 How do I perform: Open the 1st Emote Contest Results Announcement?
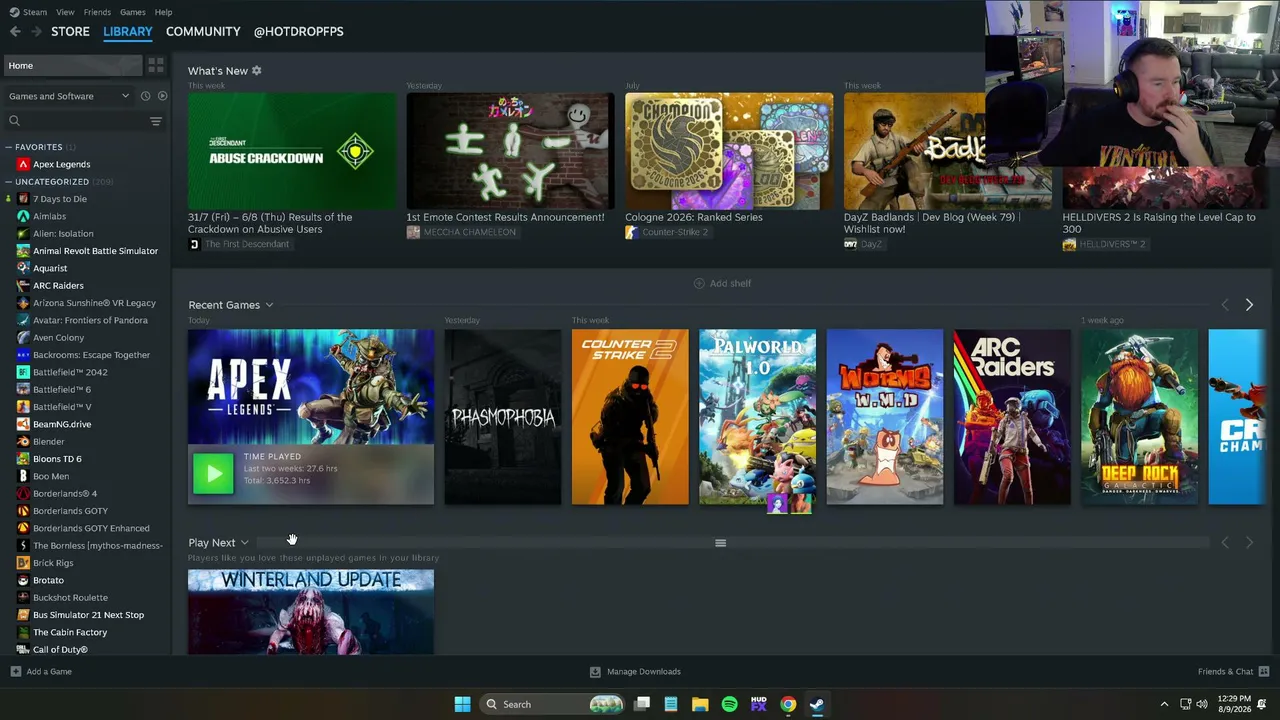click(510, 151)
